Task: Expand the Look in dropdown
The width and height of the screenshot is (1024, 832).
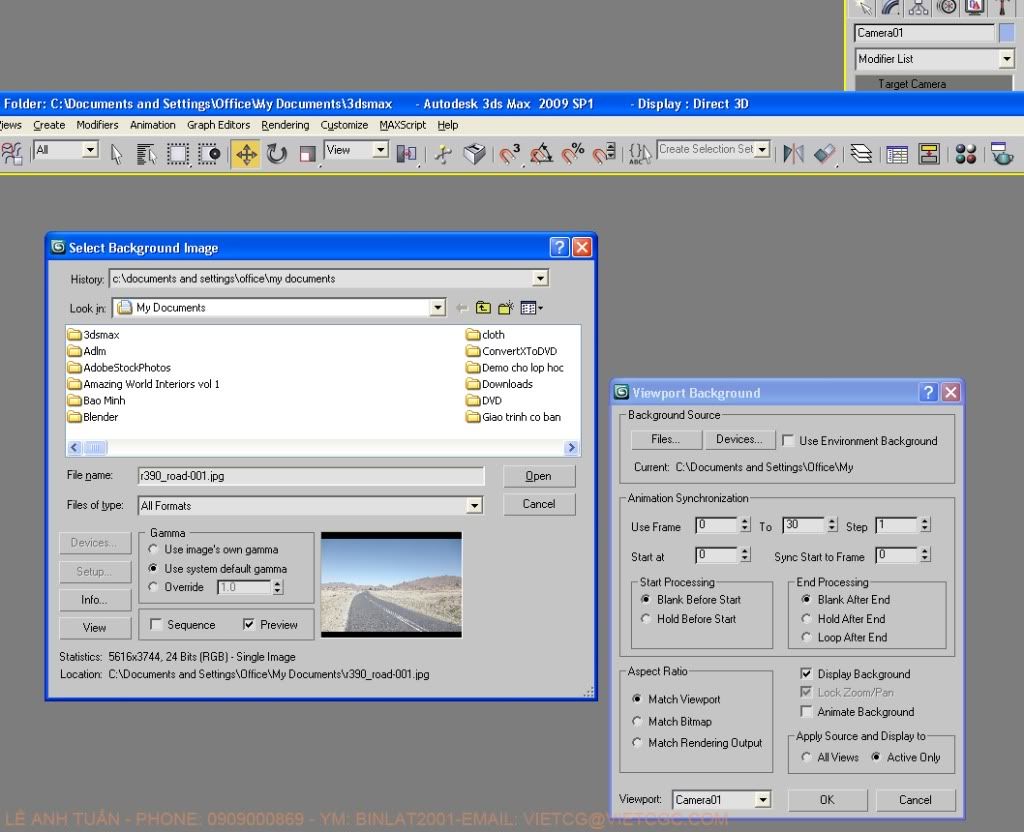Action: coord(438,308)
